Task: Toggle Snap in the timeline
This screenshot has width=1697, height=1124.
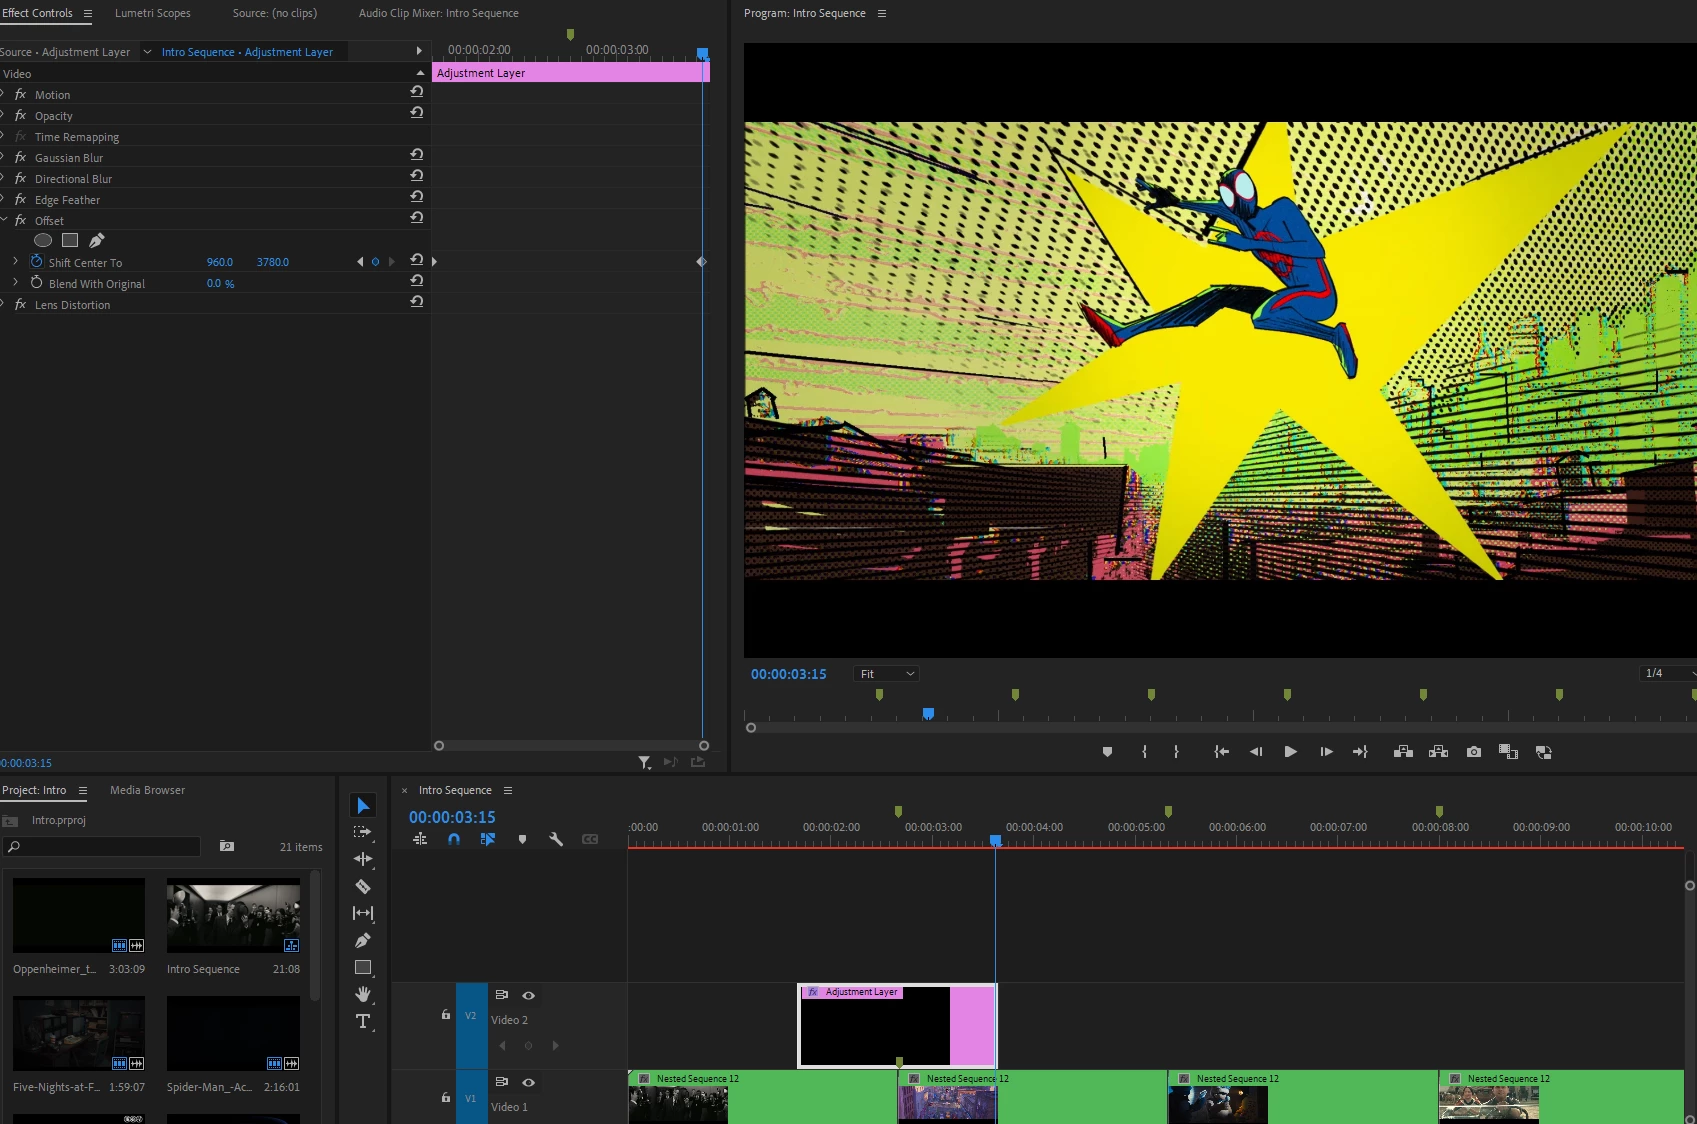Action: (x=454, y=839)
